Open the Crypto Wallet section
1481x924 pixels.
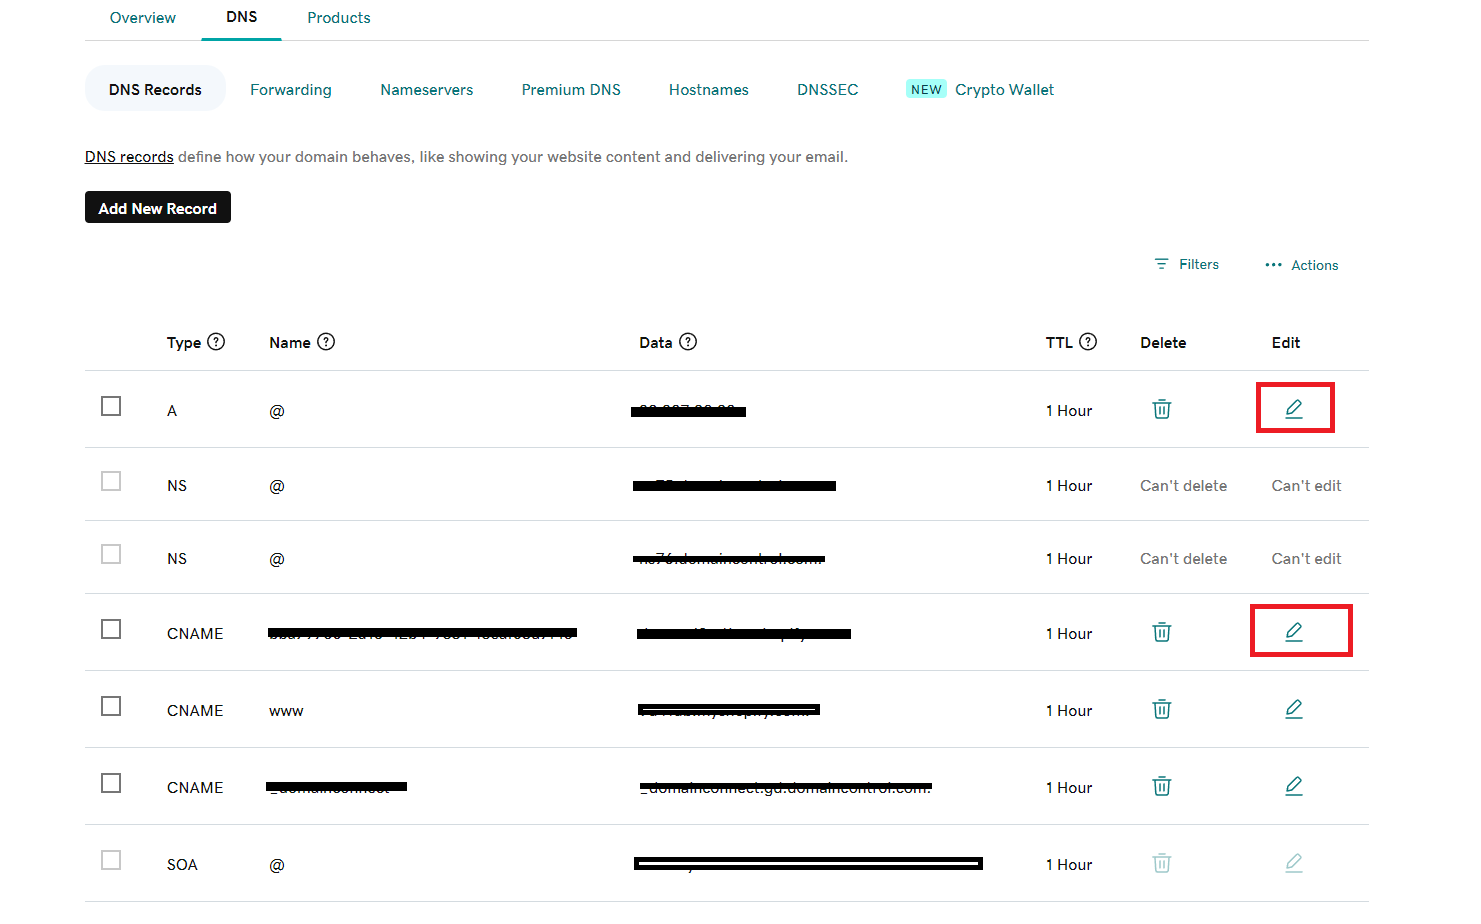(x=1004, y=90)
